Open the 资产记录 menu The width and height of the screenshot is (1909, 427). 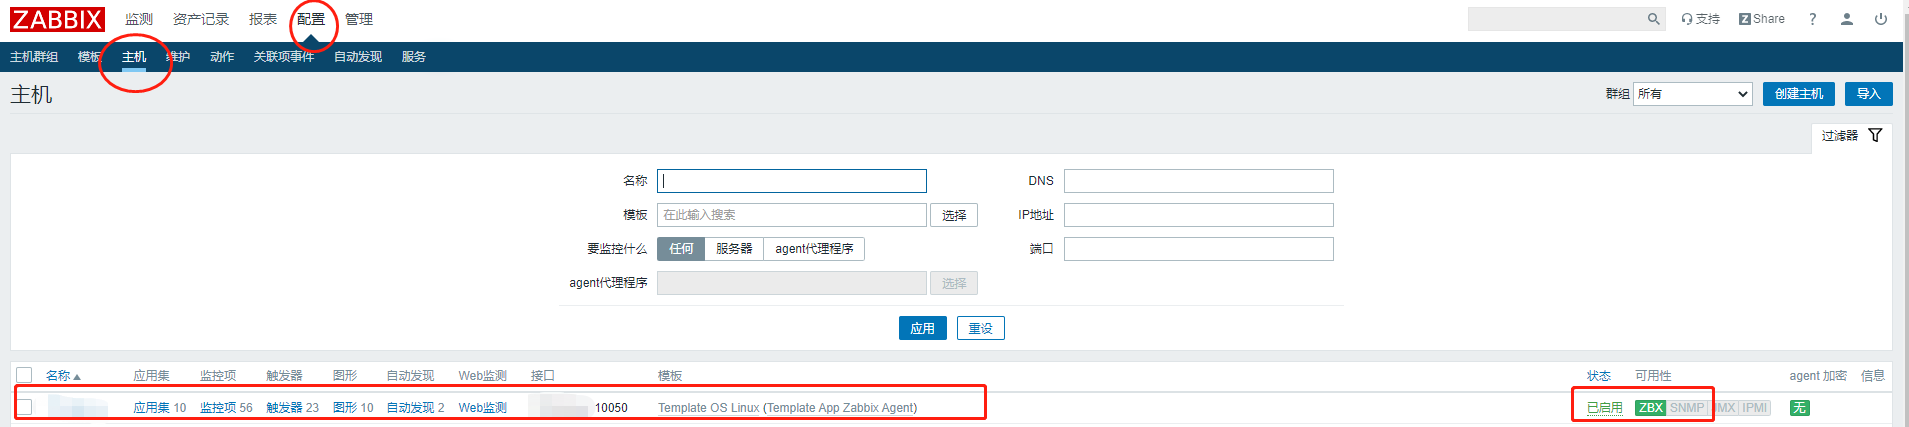coord(201,19)
